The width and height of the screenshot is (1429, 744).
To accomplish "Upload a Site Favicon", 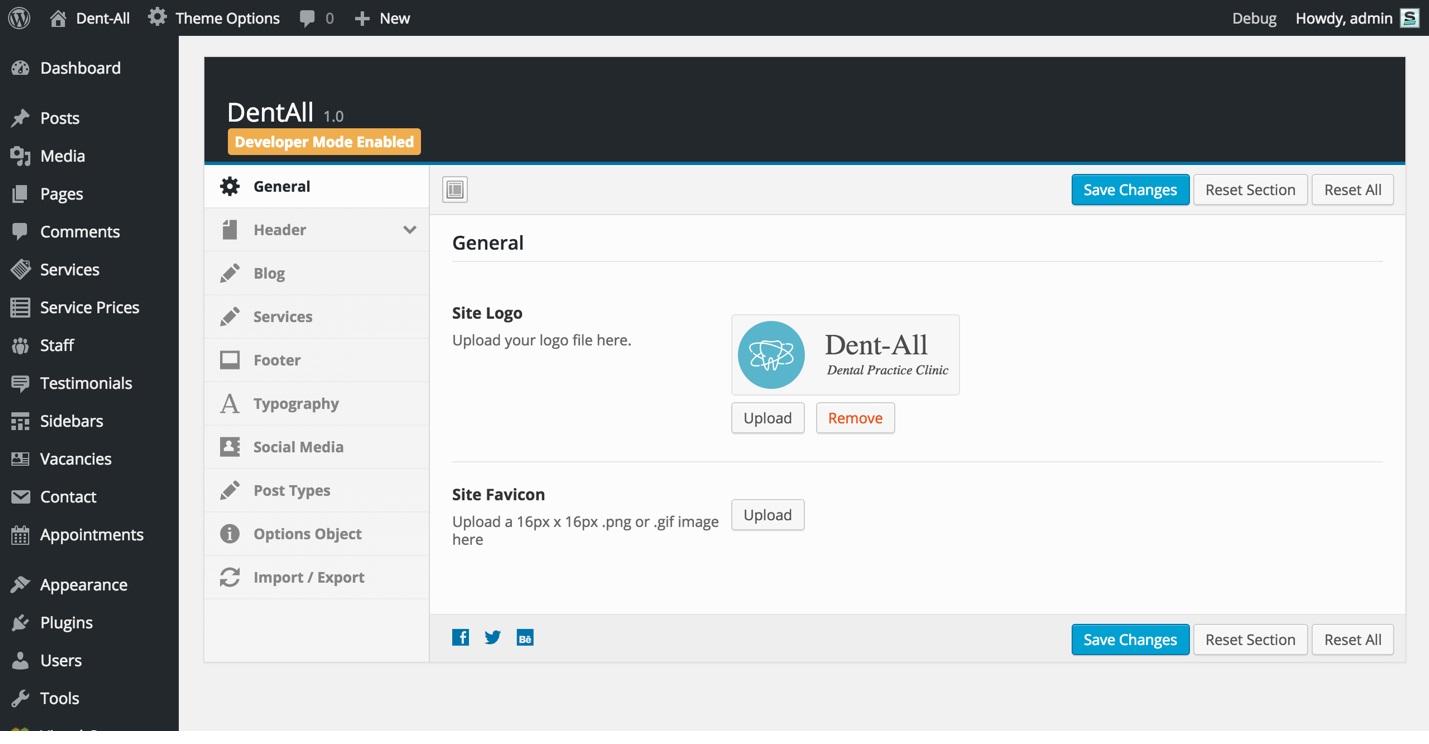I will [x=768, y=515].
